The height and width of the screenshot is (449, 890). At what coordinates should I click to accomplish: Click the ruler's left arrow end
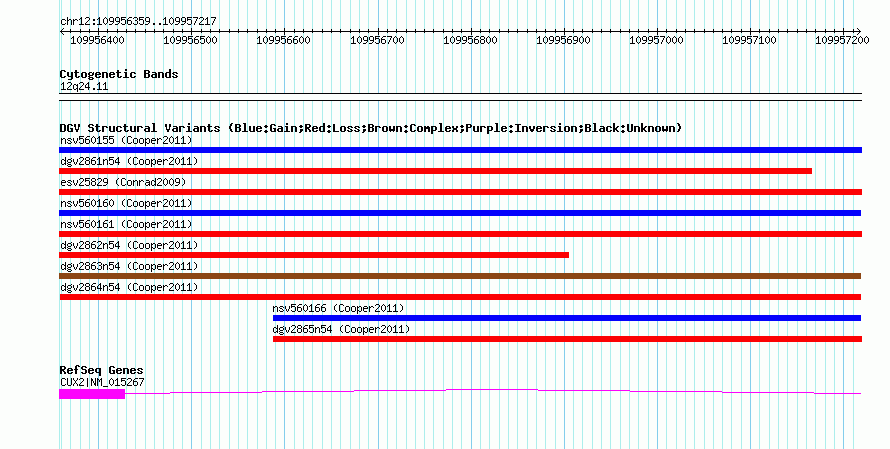coord(62,32)
